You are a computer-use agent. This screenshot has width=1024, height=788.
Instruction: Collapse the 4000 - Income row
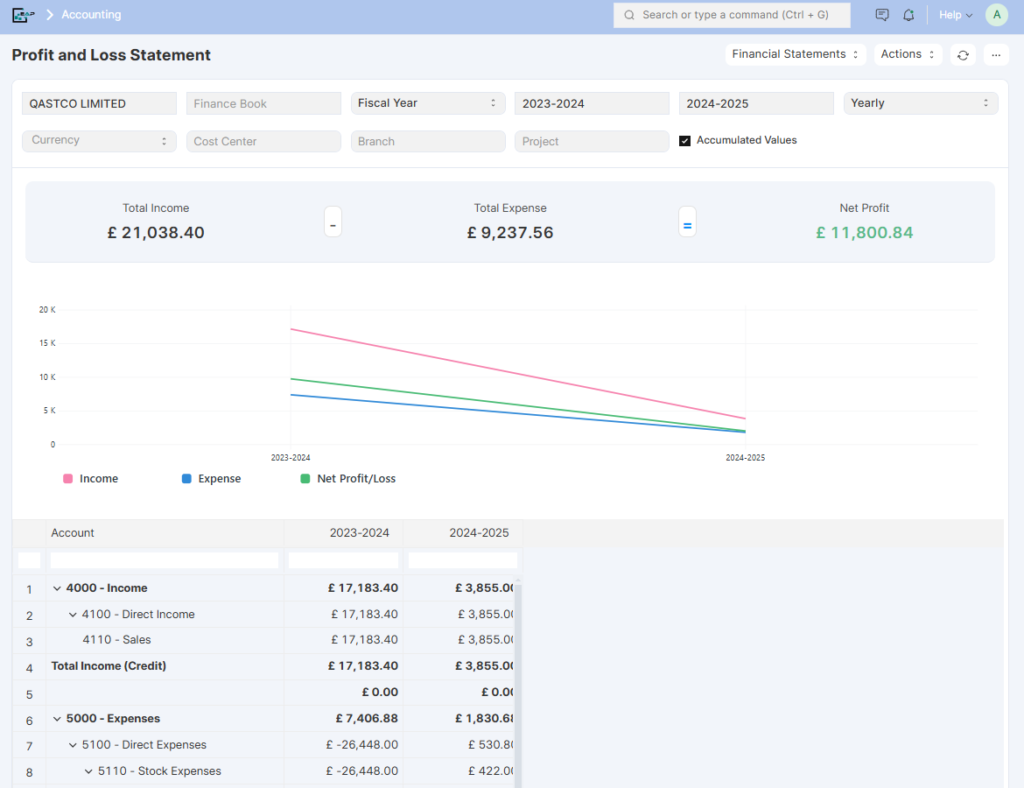[57, 588]
